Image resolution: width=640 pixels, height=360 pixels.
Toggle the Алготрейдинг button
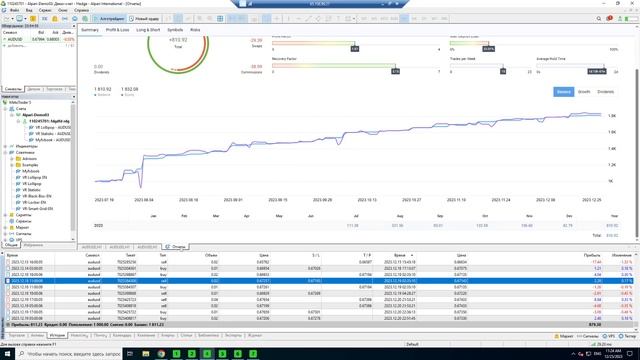tap(109, 19)
